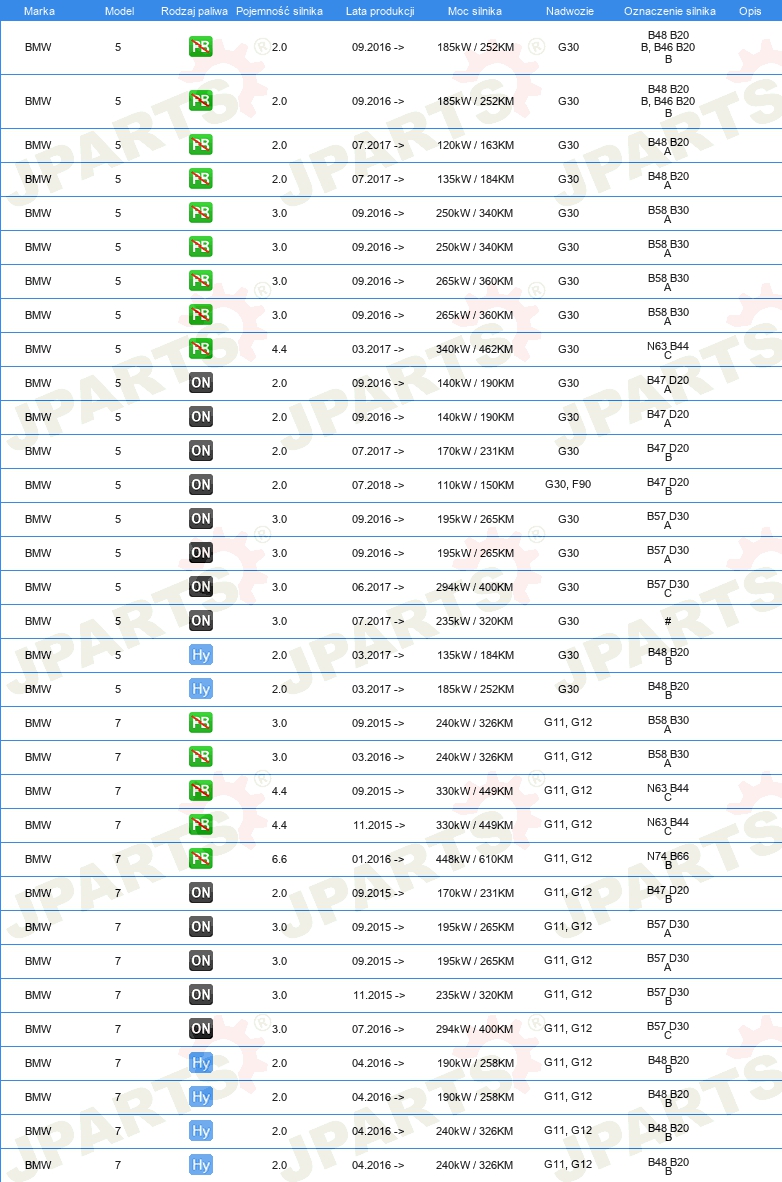This screenshot has height=1182, width=782.
Task: Click the petrol icon in the 2.0 135kW / 184KM row from 07.2017
Action: pos(201,179)
